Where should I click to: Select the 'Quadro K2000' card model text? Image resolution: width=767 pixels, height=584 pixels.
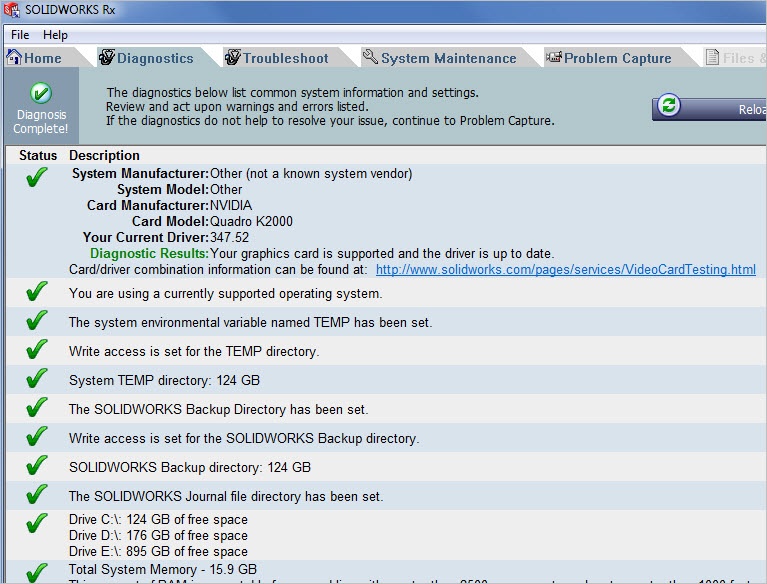pyautogui.click(x=251, y=222)
